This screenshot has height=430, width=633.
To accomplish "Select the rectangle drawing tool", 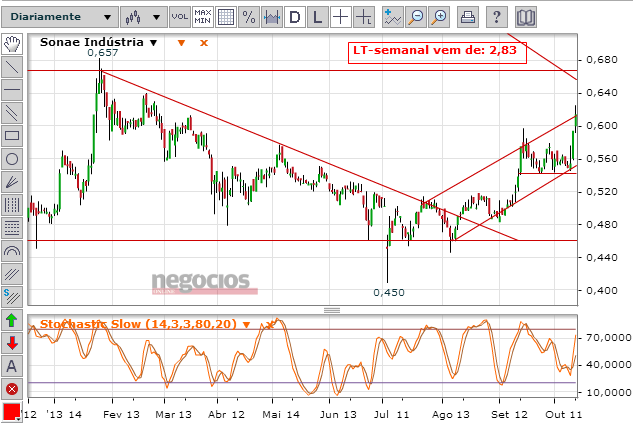I will tap(12, 136).
